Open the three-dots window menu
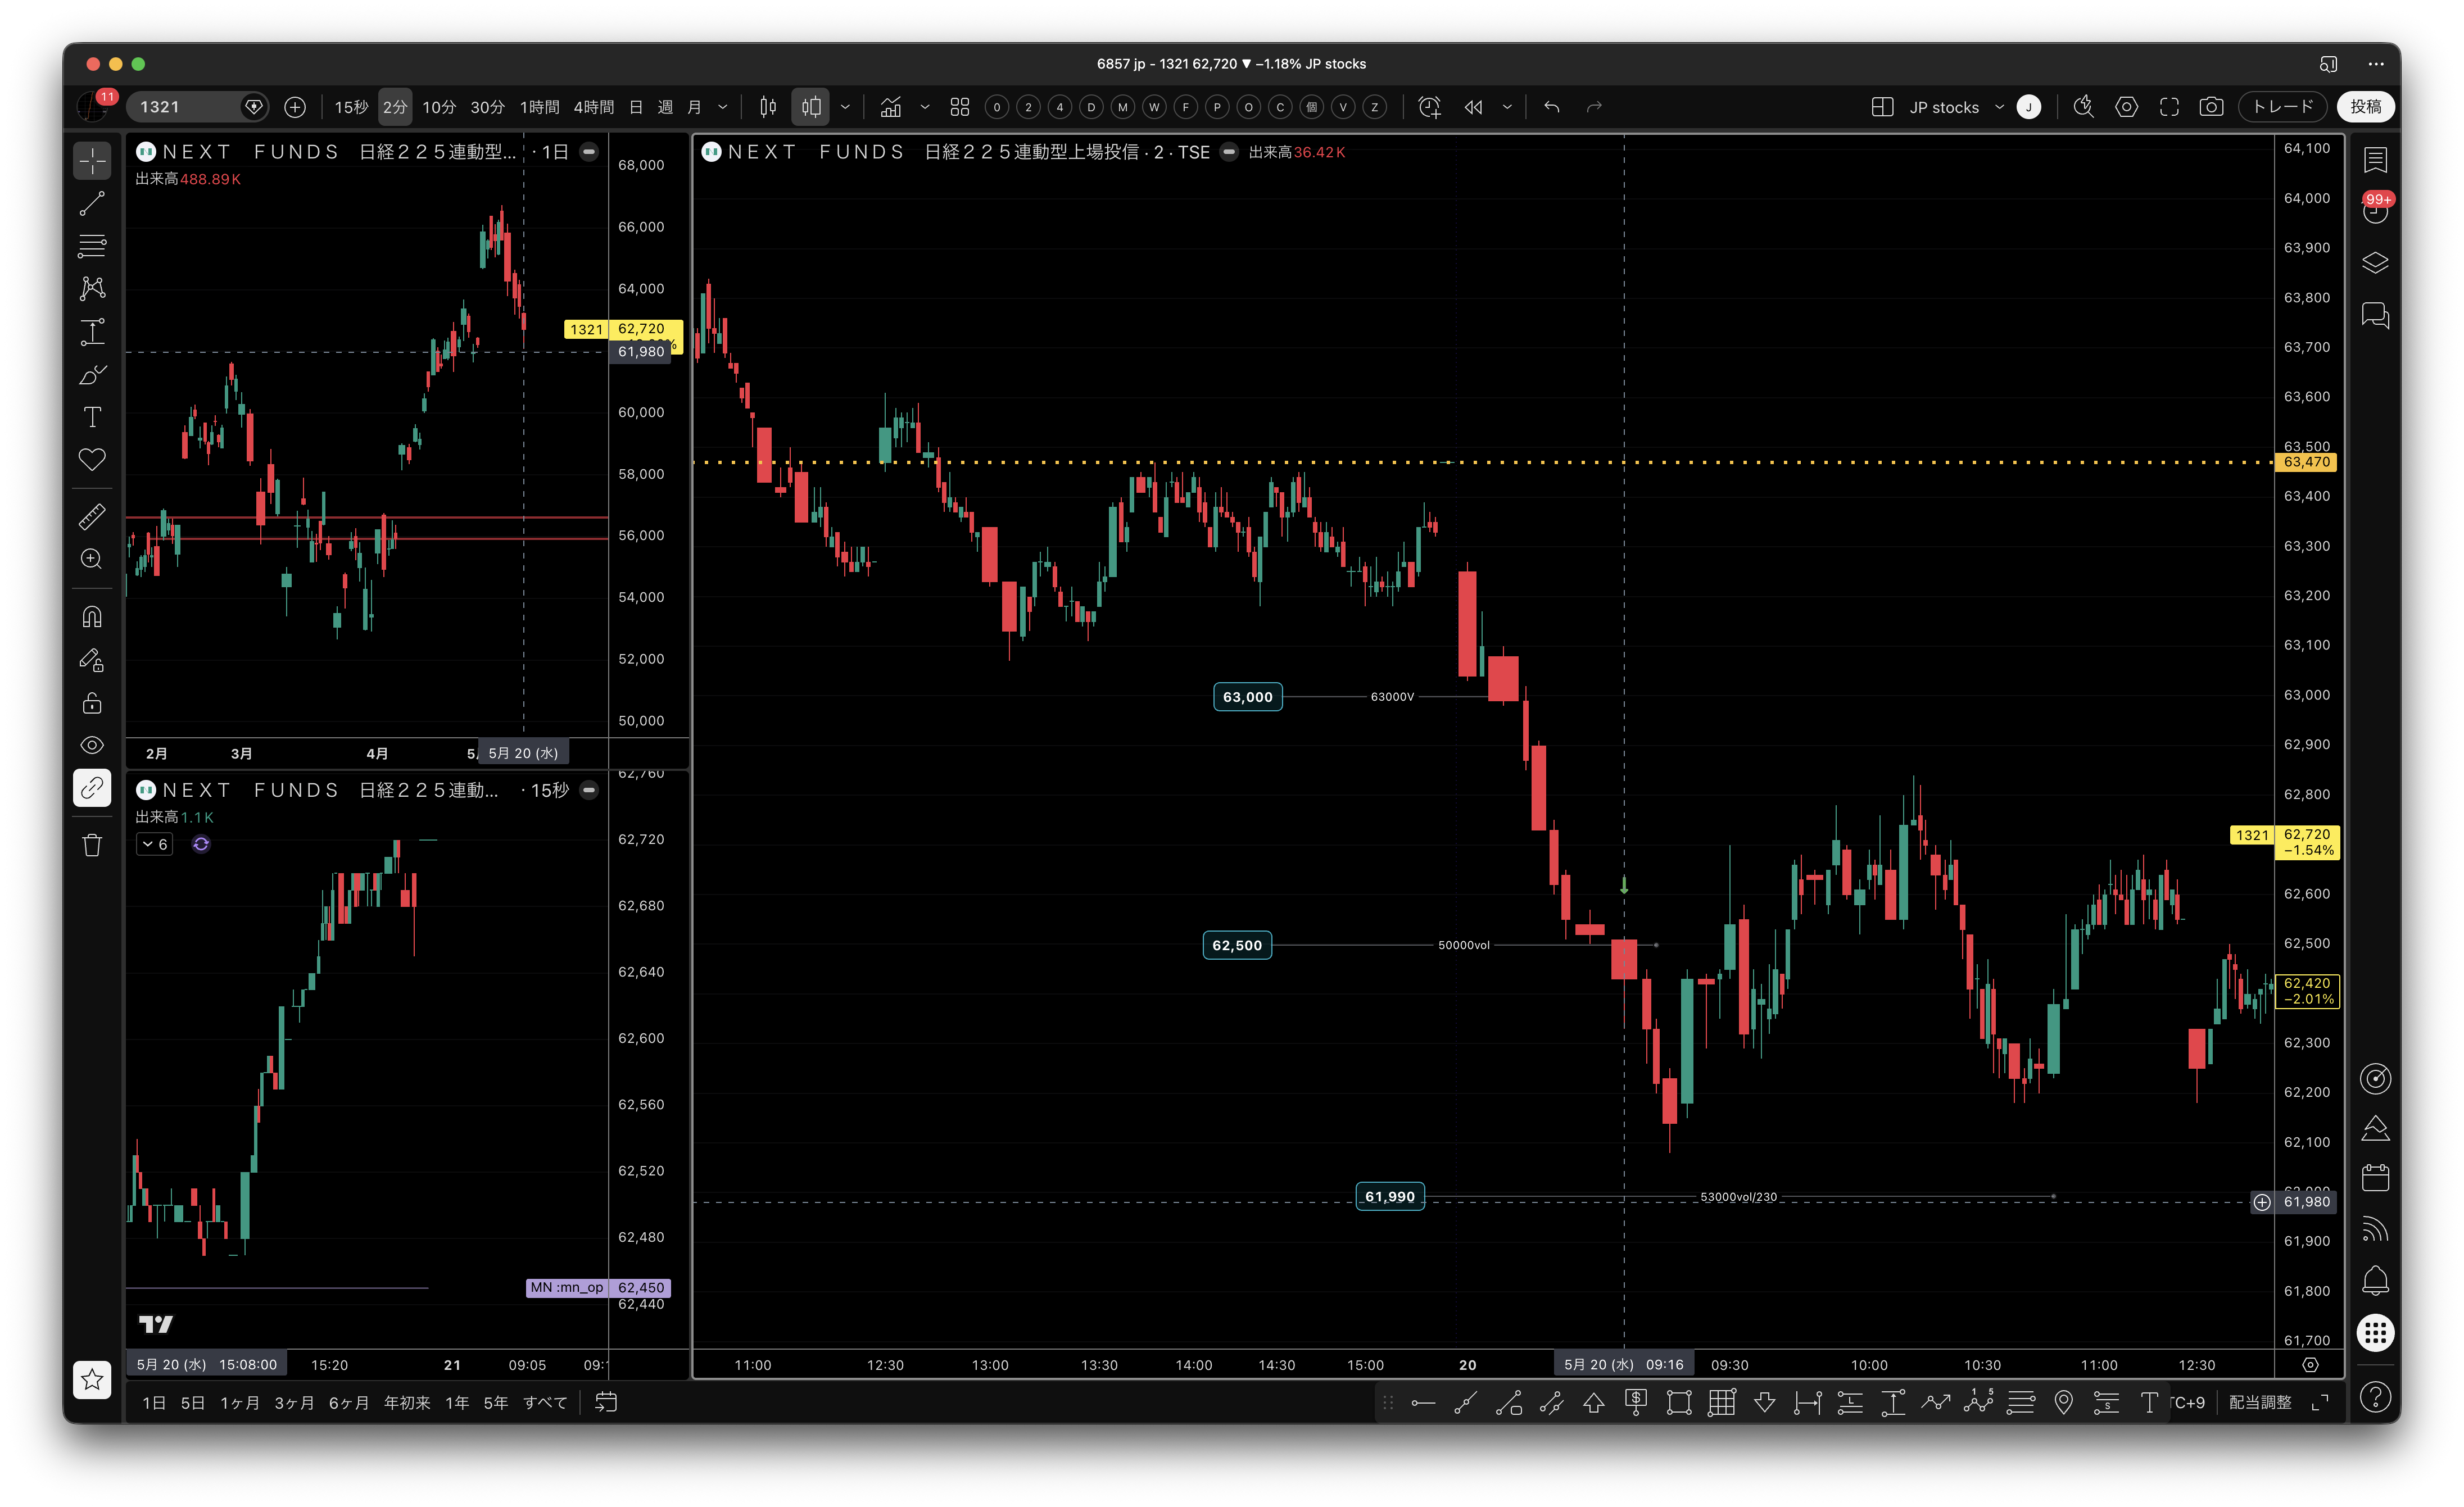This screenshot has height=1507, width=2464. pos(2376,64)
